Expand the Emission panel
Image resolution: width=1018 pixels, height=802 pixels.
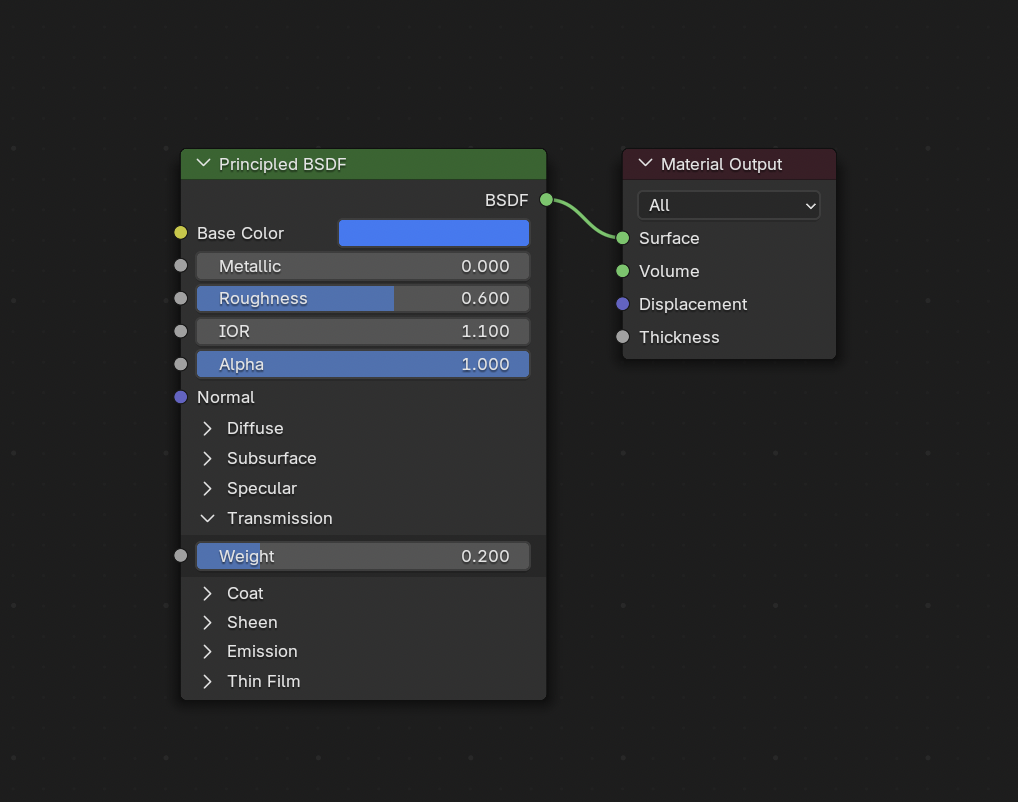[x=208, y=651]
